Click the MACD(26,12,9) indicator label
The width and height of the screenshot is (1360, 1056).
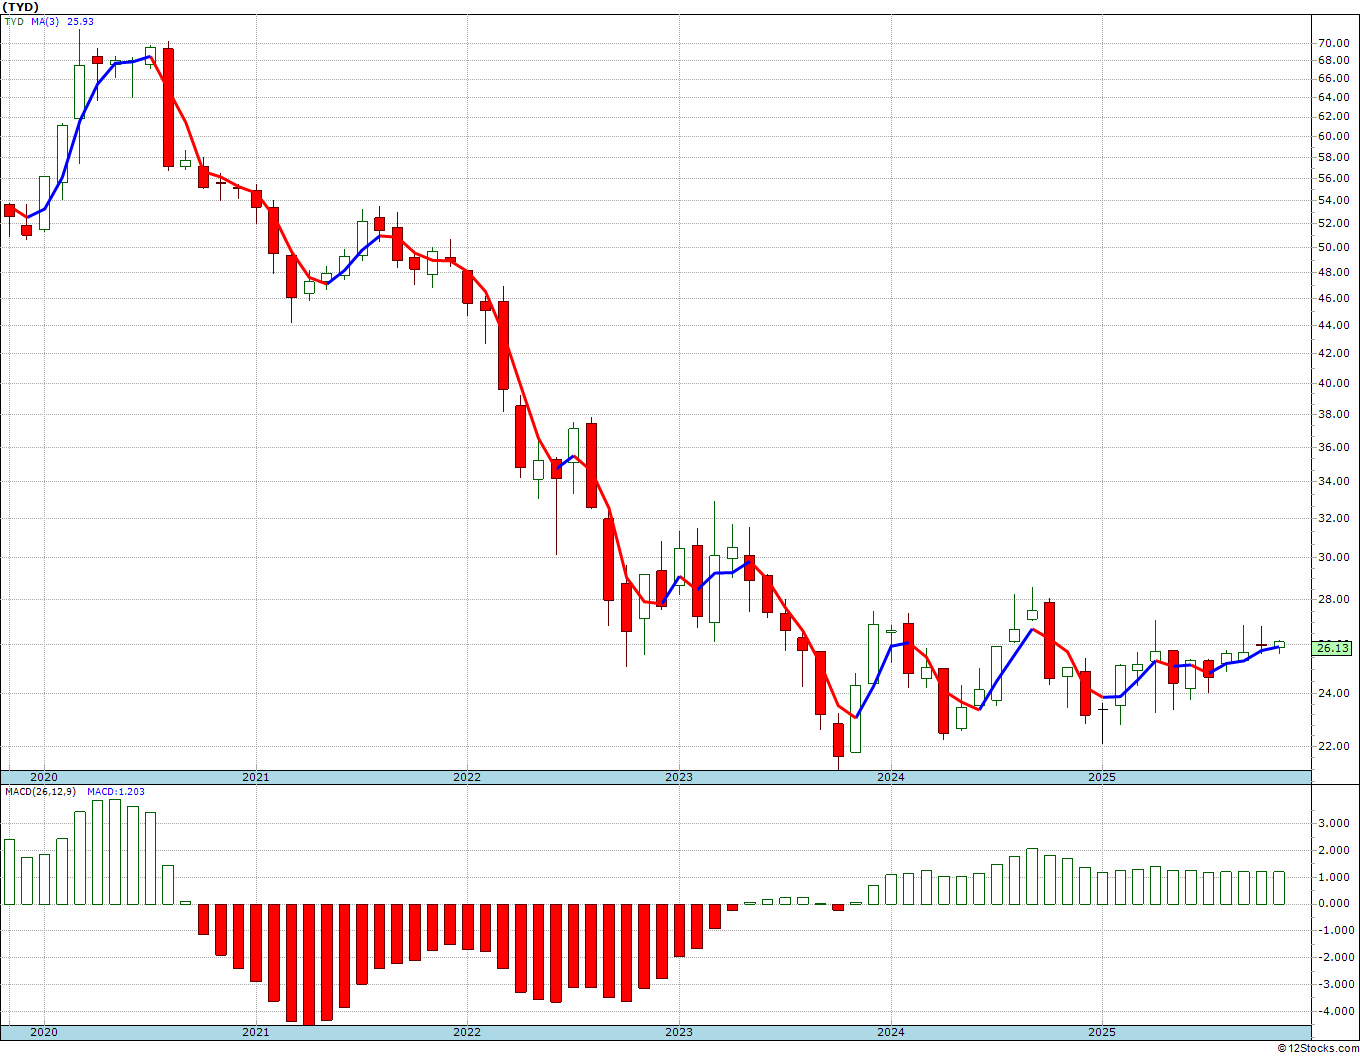(x=41, y=791)
